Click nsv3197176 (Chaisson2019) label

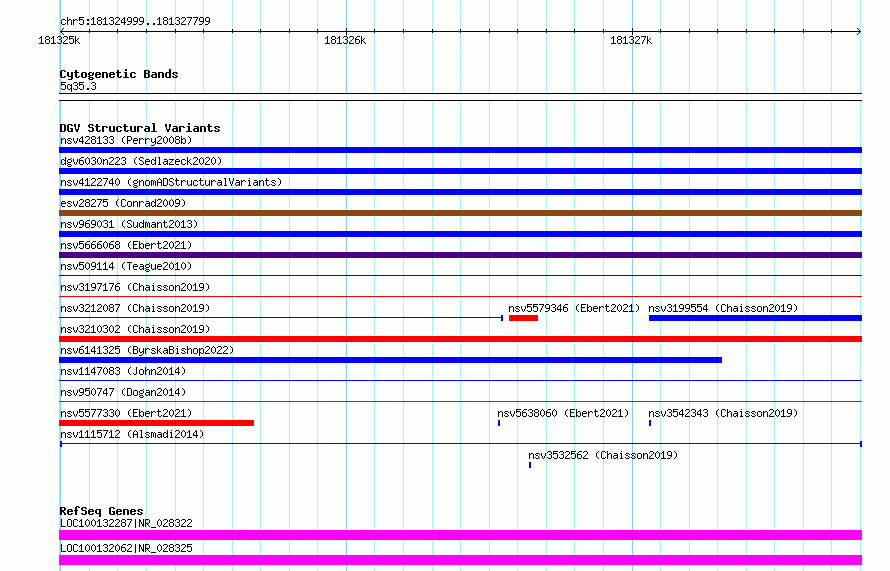pos(135,287)
